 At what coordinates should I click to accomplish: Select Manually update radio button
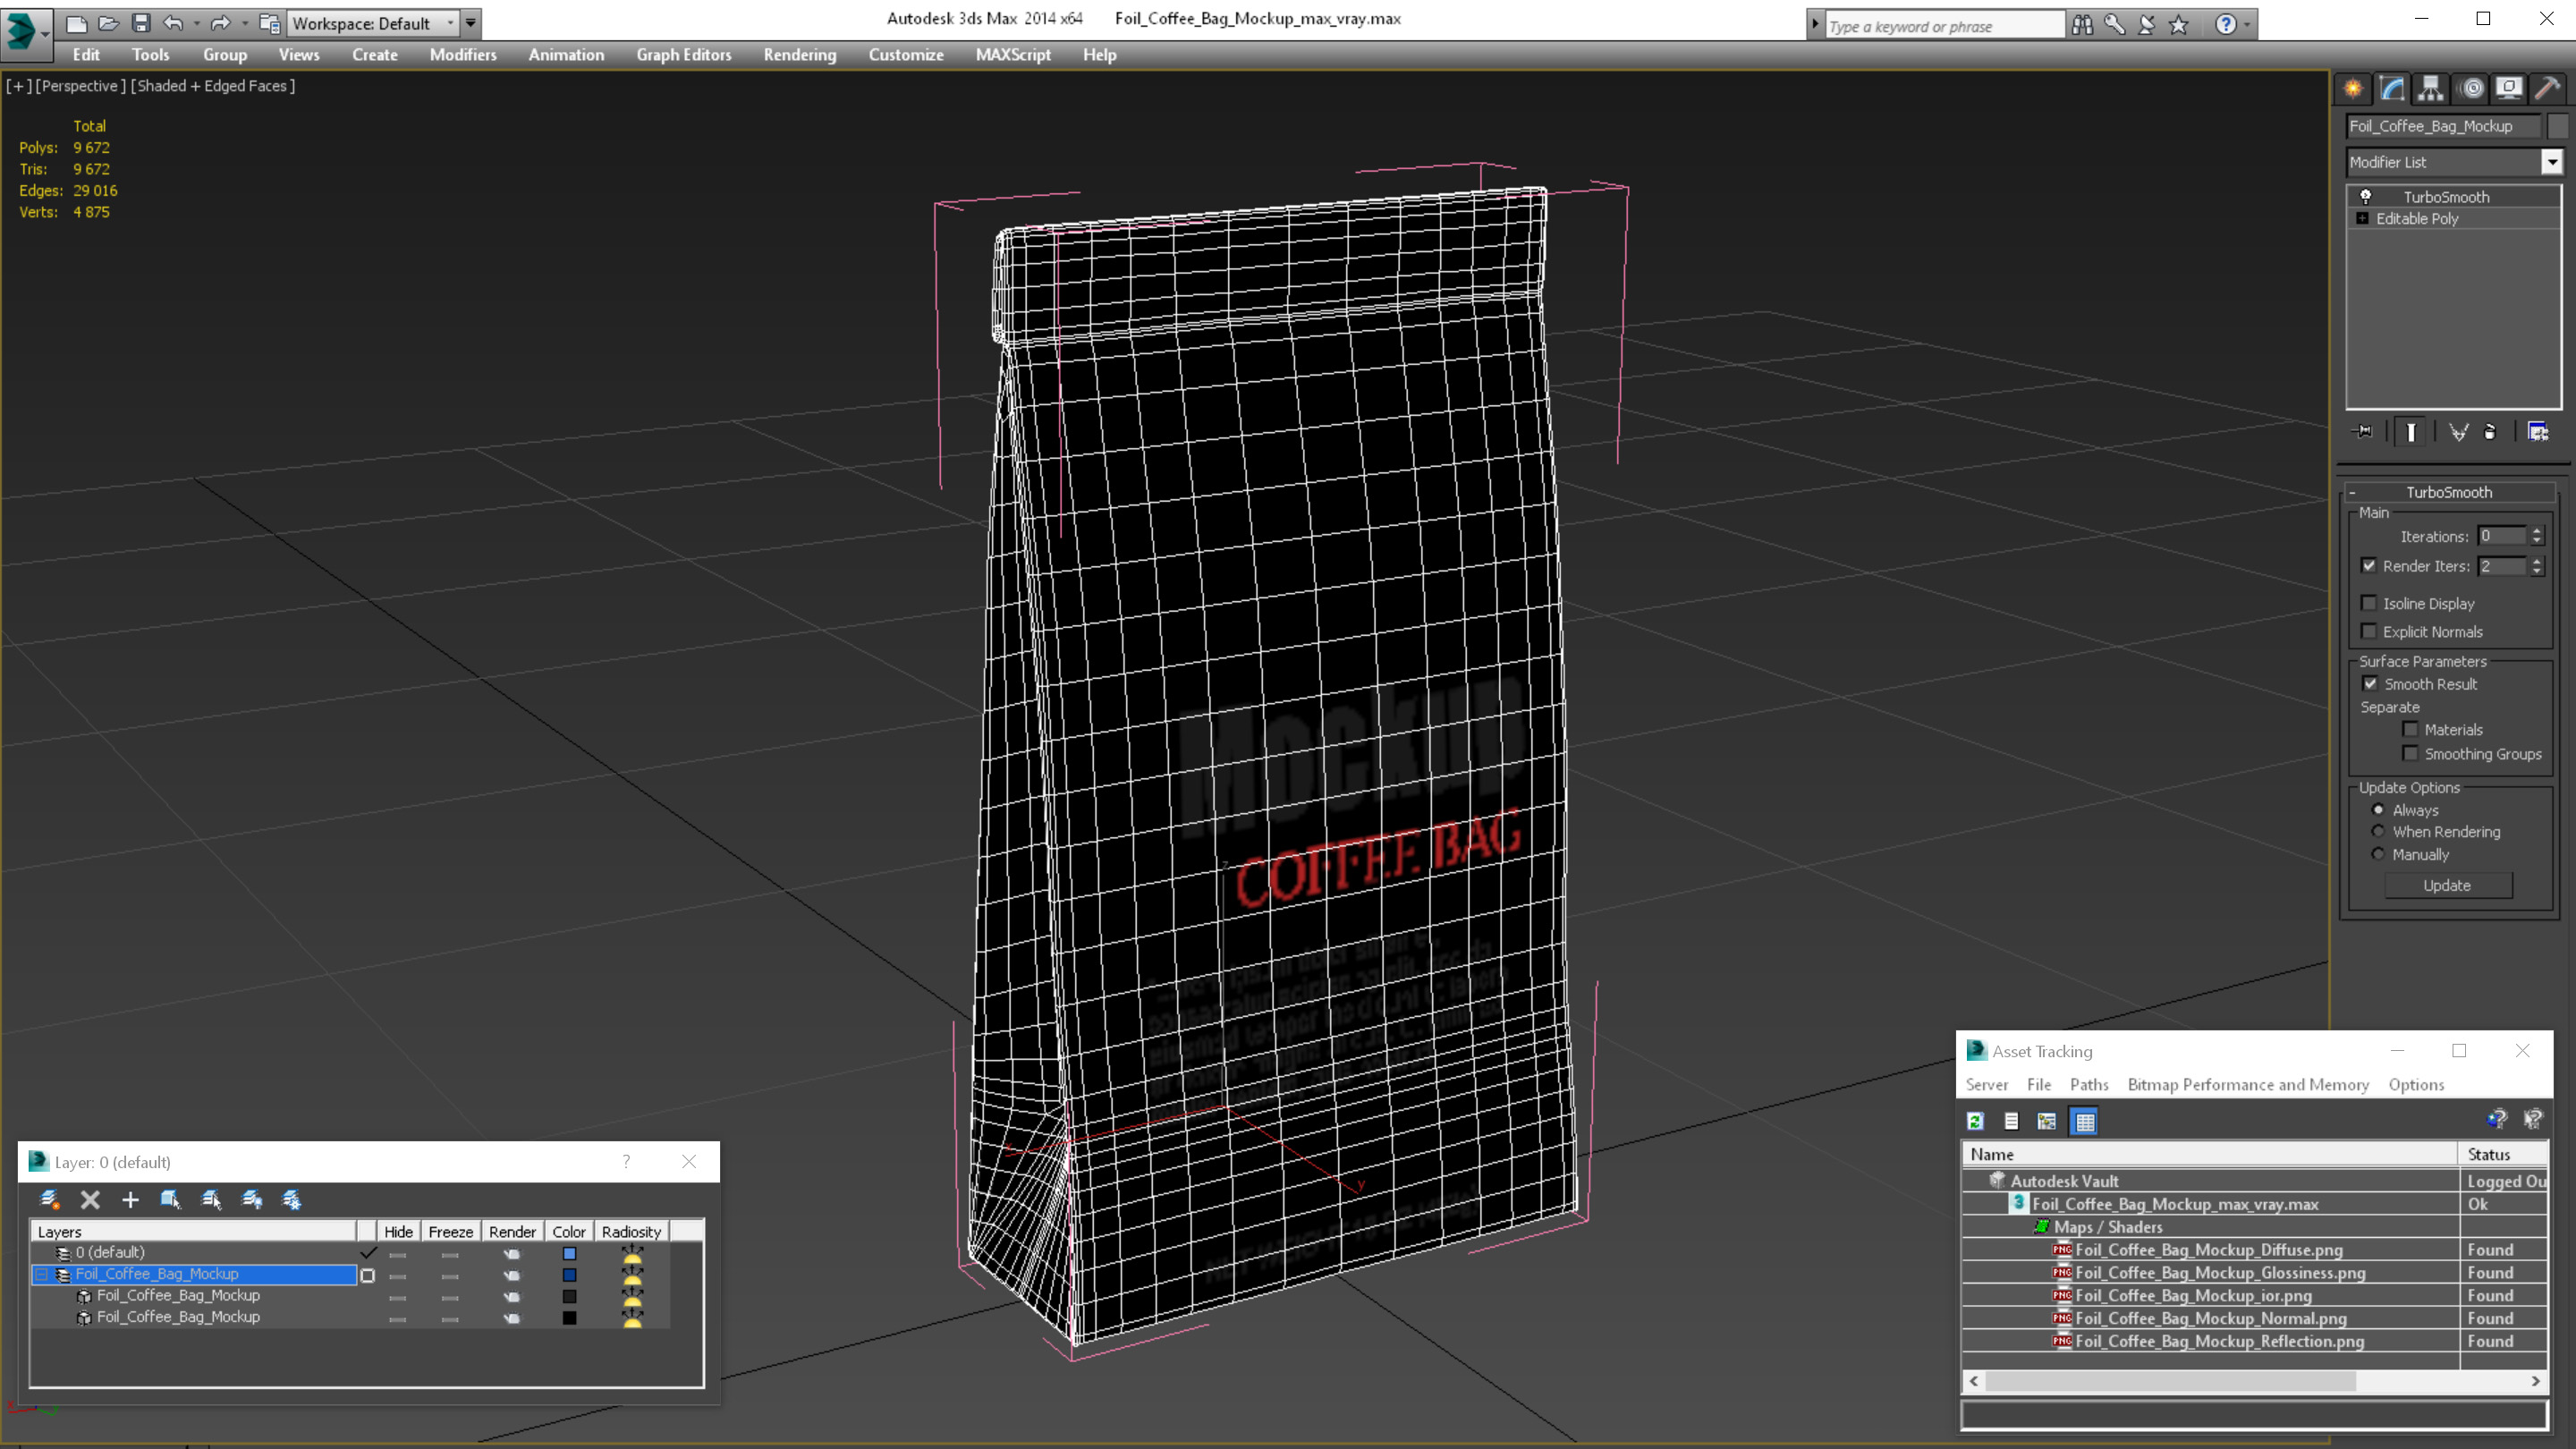tap(2378, 853)
